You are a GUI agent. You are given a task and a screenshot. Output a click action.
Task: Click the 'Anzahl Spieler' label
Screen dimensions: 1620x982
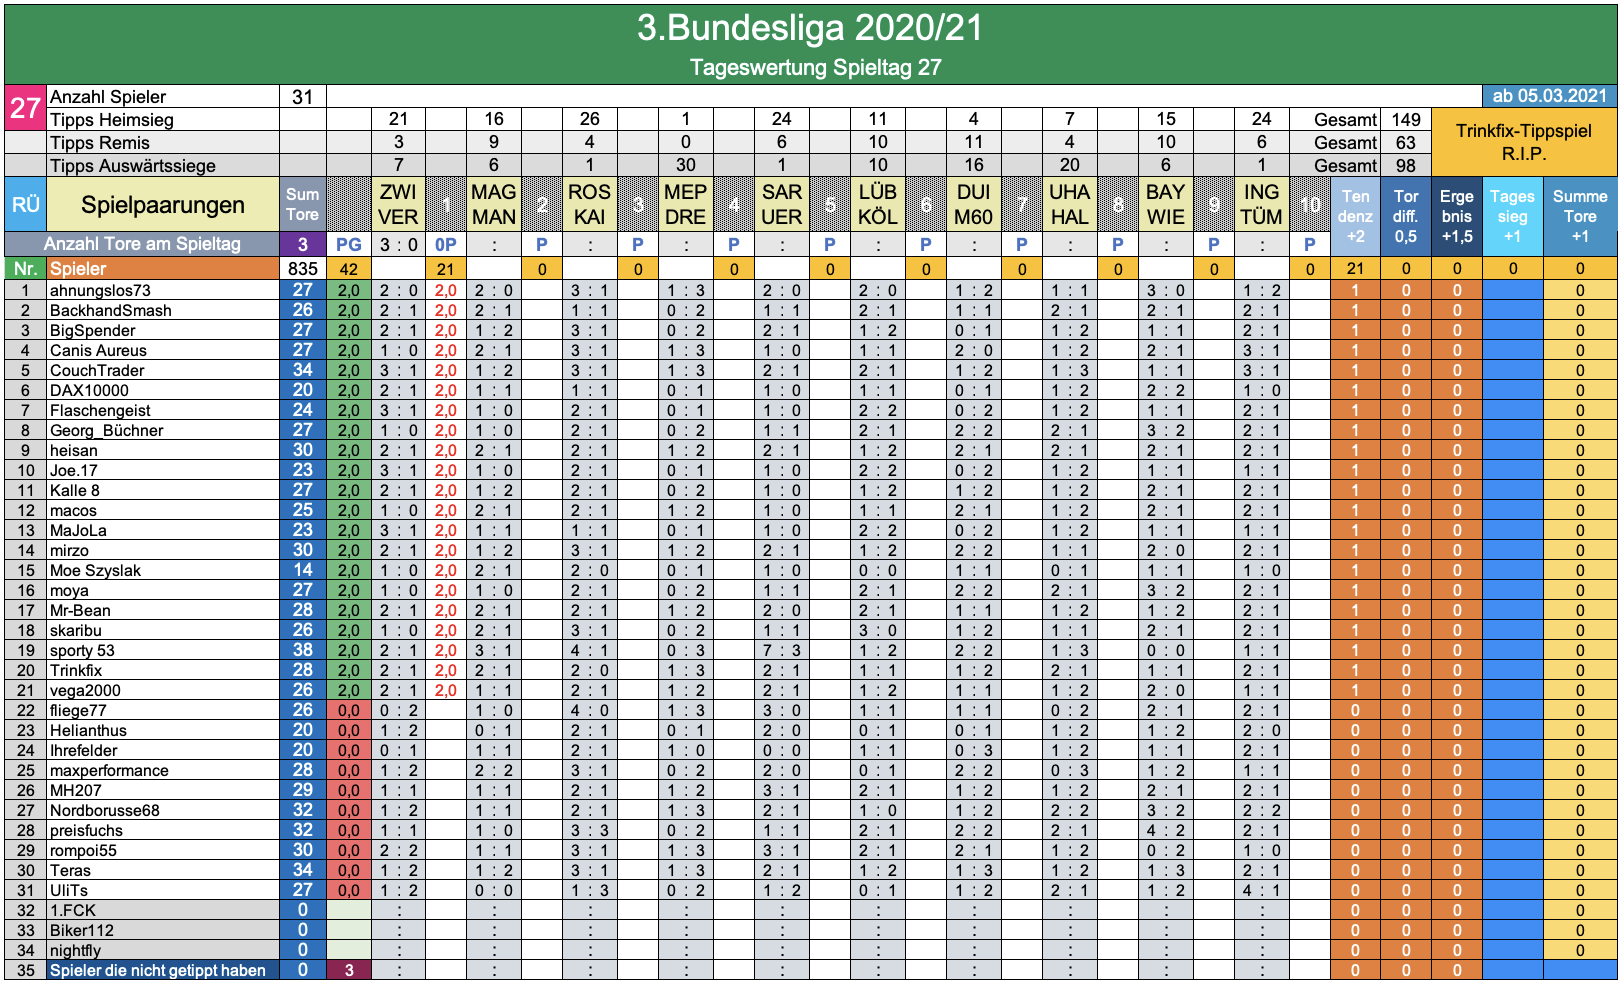(x=108, y=97)
